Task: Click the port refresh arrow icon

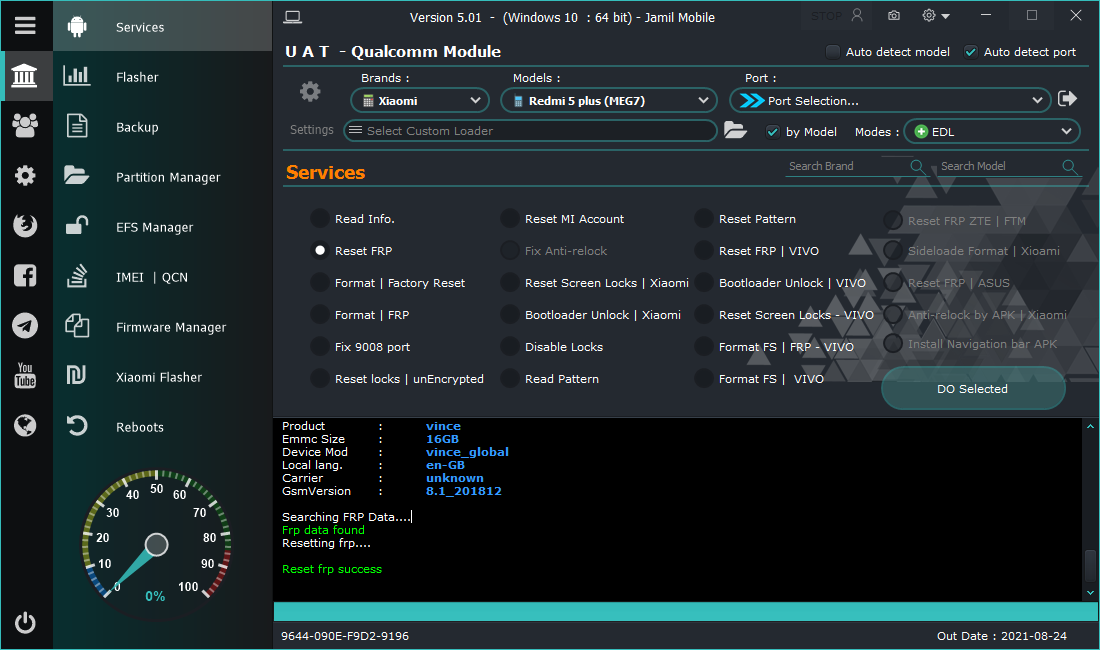Action: 1067,99
